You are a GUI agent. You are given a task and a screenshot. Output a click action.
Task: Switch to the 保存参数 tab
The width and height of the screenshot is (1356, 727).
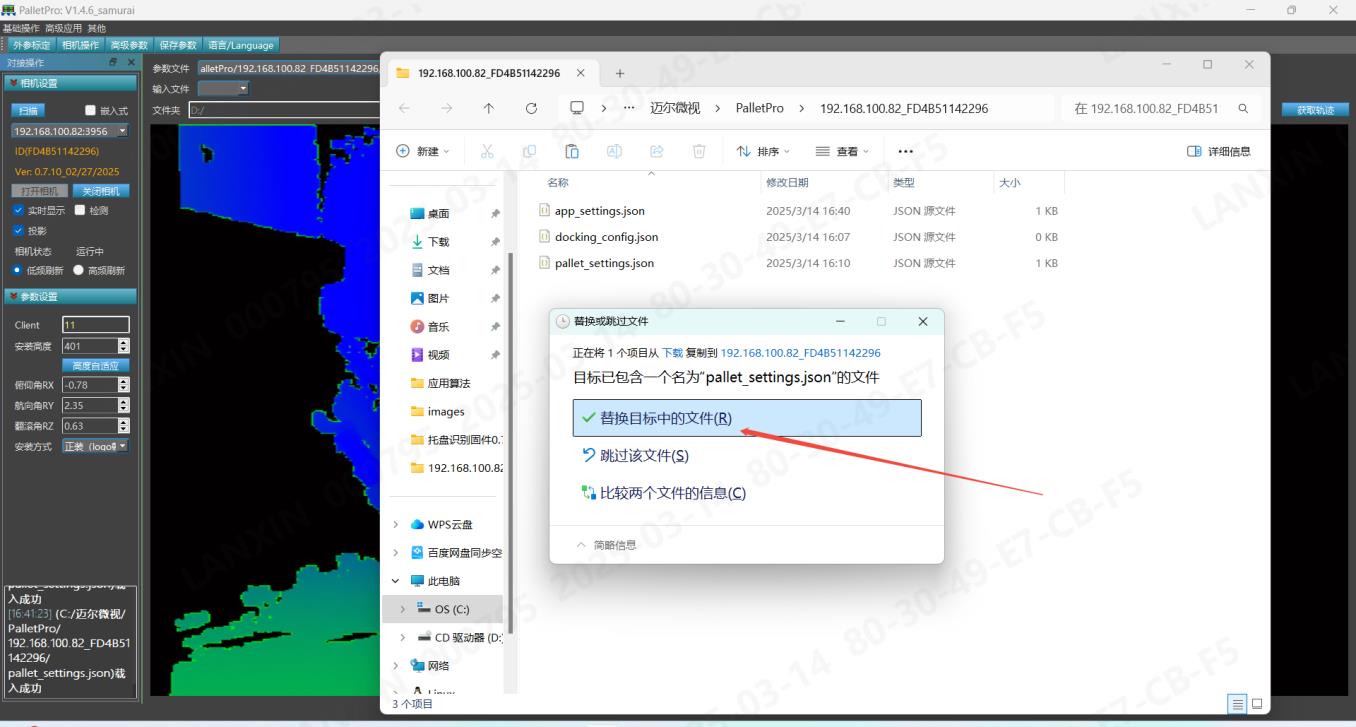coord(178,45)
